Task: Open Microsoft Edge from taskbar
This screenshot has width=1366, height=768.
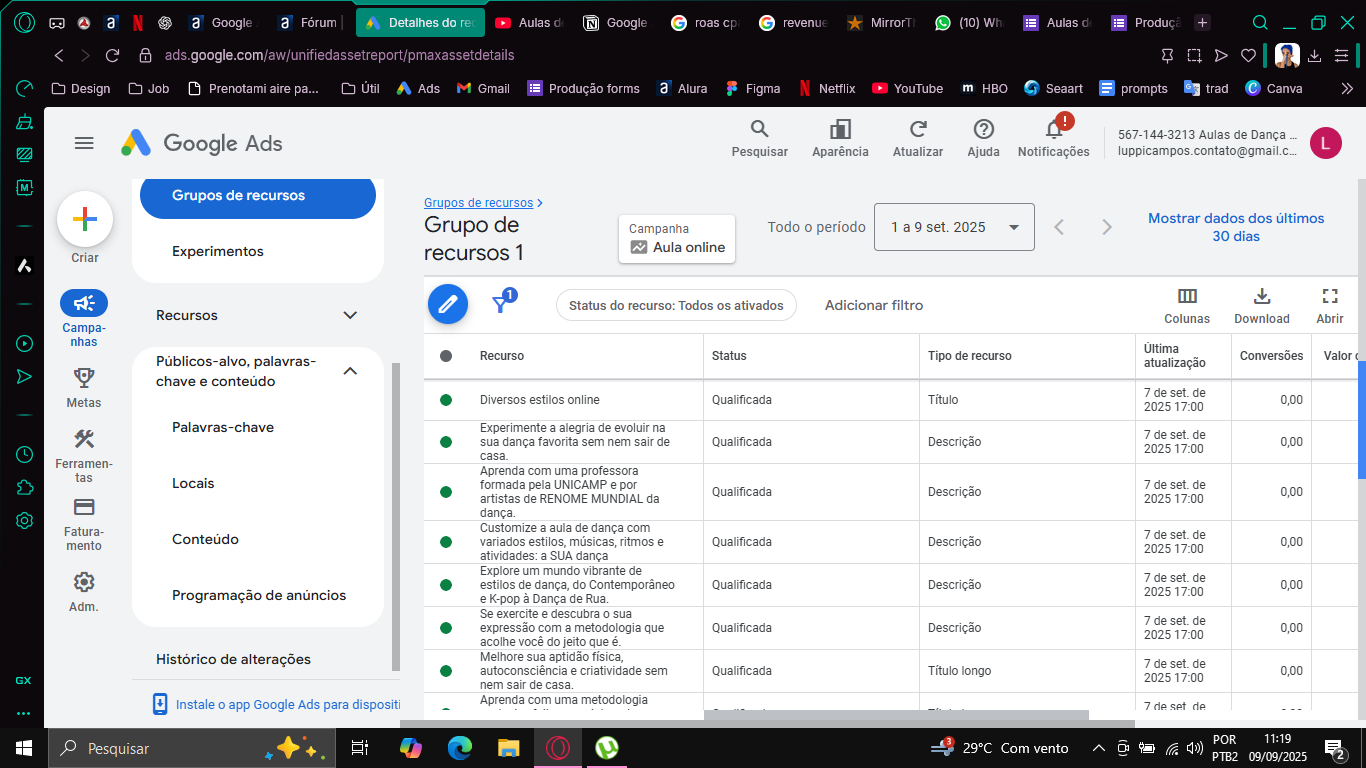Action: click(460, 748)
